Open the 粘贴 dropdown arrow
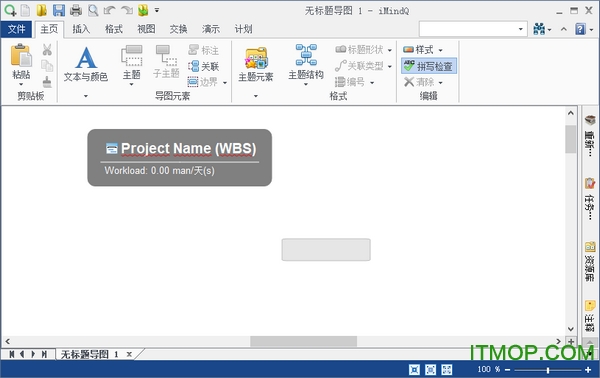The height and width of the screenshot is (378, 600). pyautogui.click(x=21, y=84)
